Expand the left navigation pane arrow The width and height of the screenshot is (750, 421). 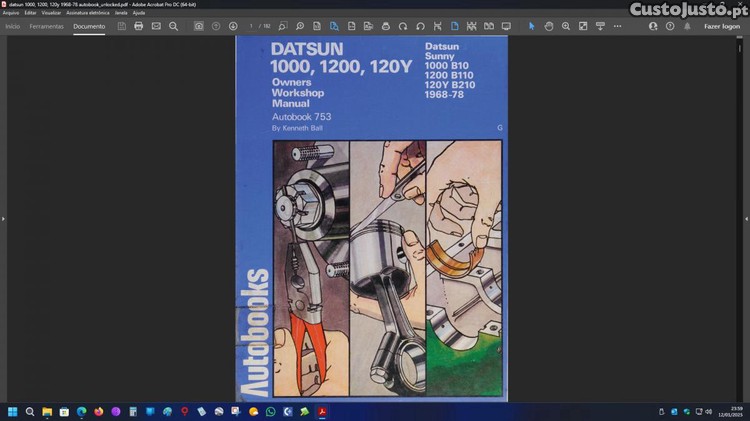3,218
